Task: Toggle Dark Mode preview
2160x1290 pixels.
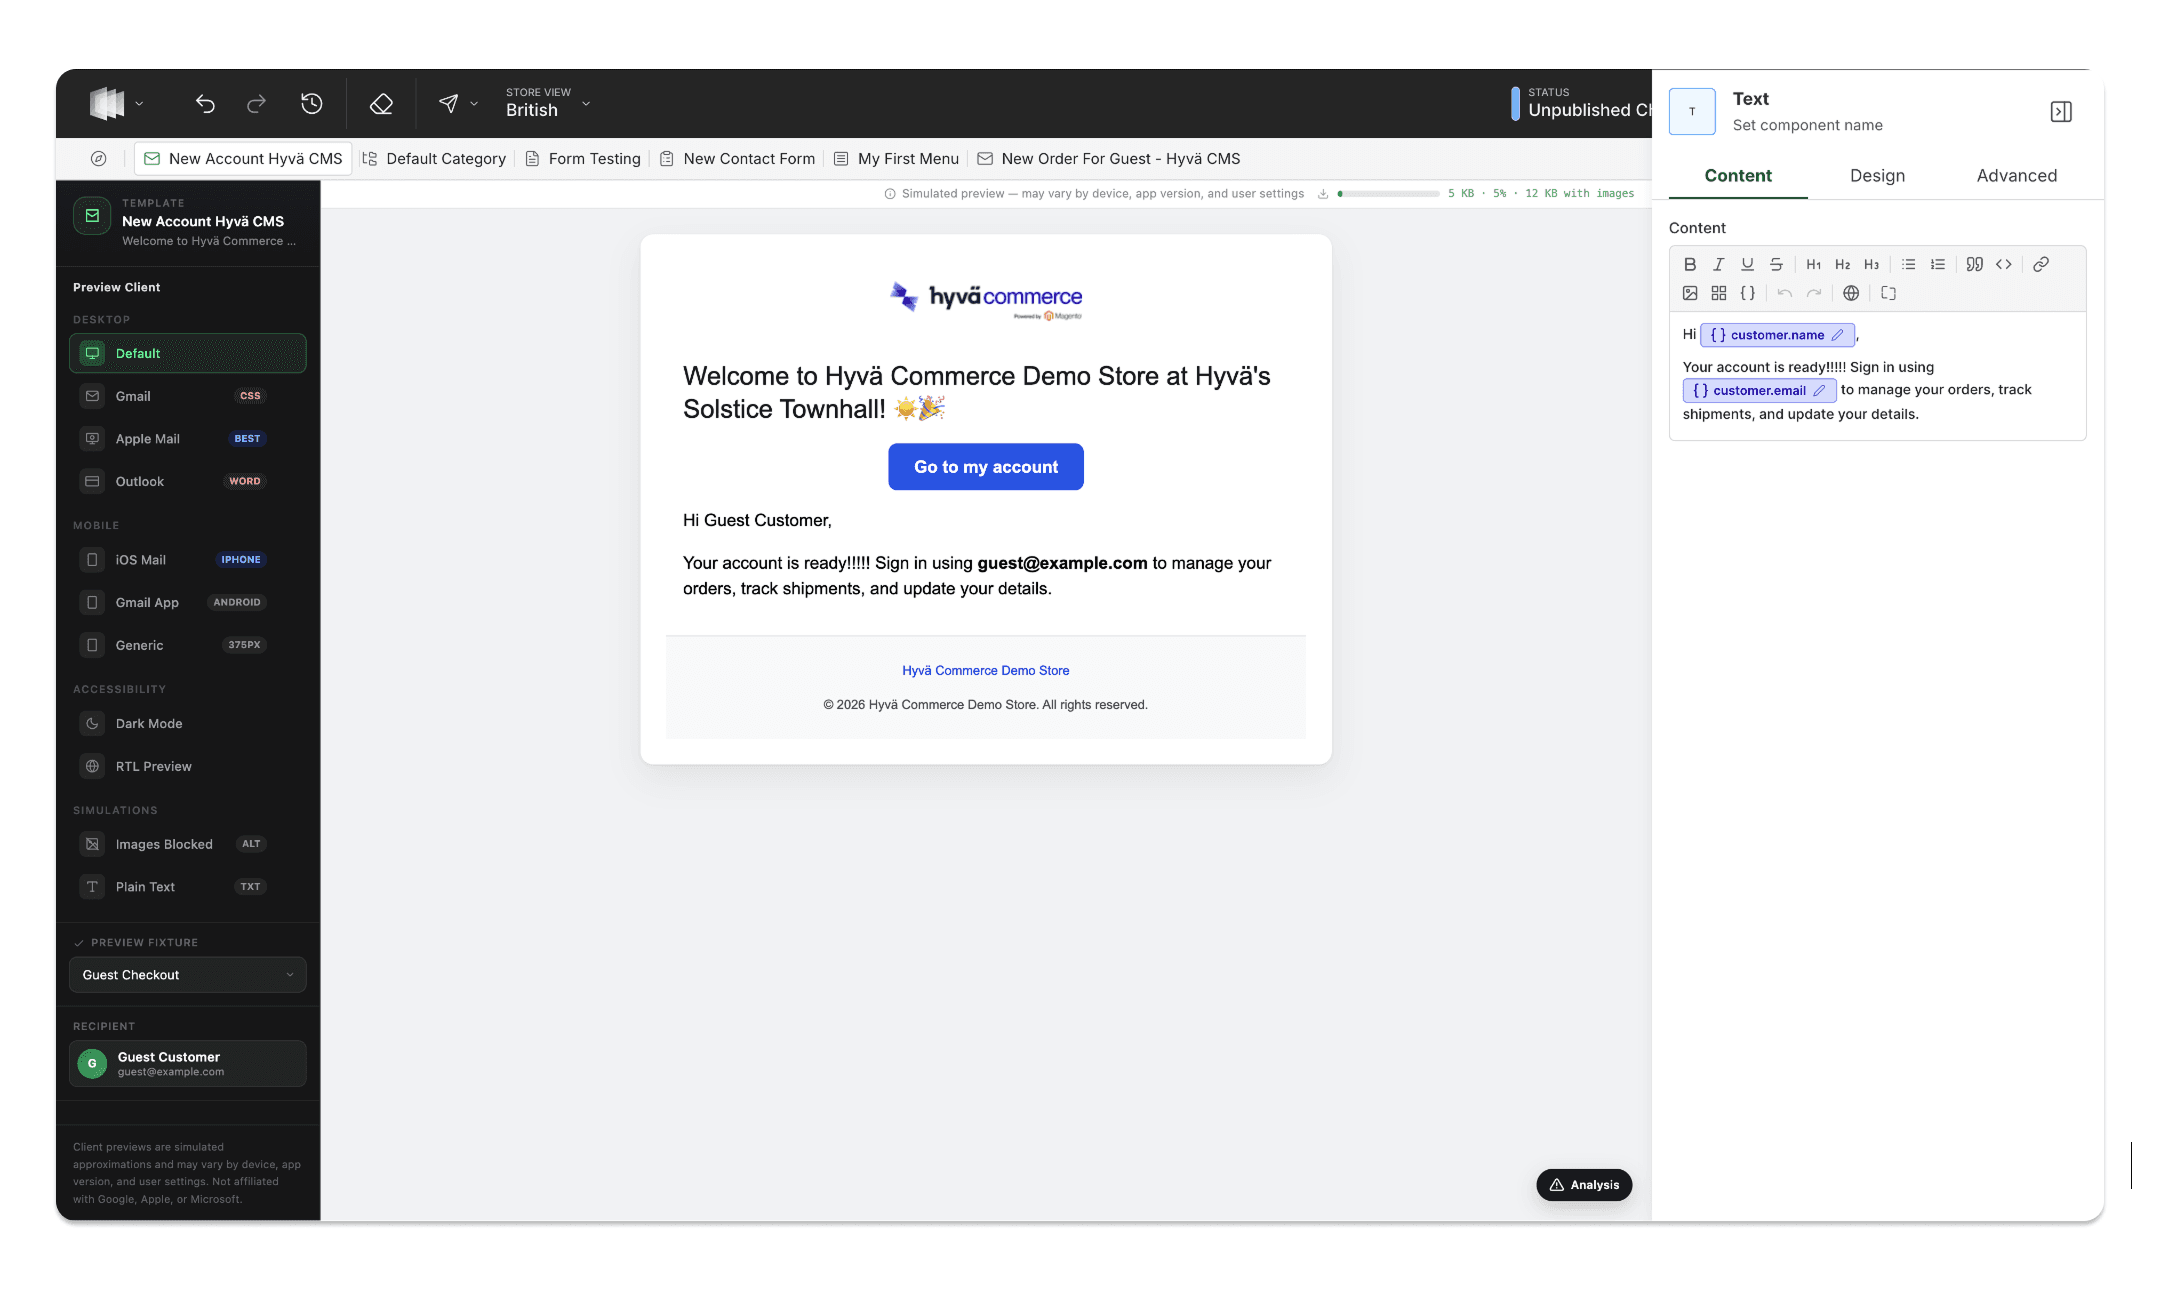Action: pos(187,724)
